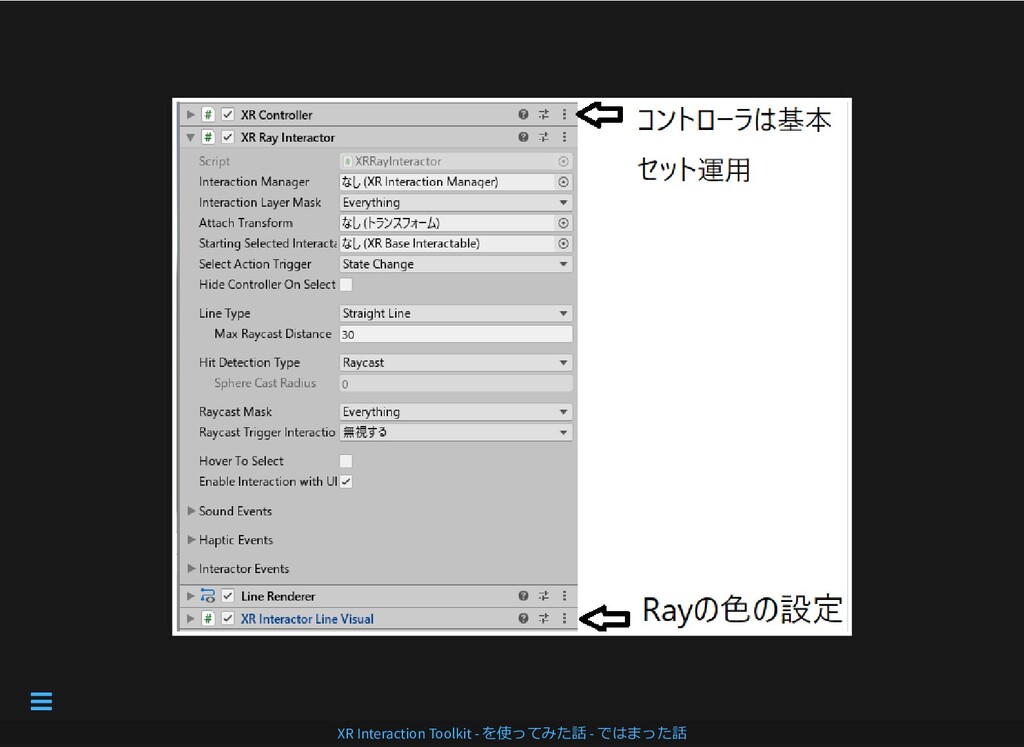Image resolution: width=1024 pixels, height=747 pixels.
Task: Disable XR Interactor Line Visual checkbox
Action: (228, 618)
